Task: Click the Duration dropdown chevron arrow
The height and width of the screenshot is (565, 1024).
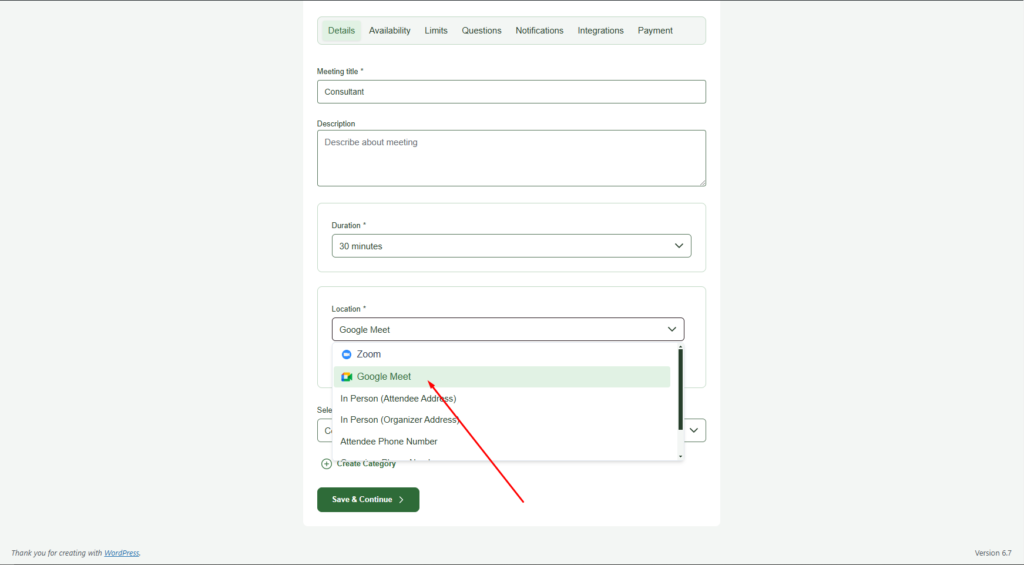Action: click(679, 246)
